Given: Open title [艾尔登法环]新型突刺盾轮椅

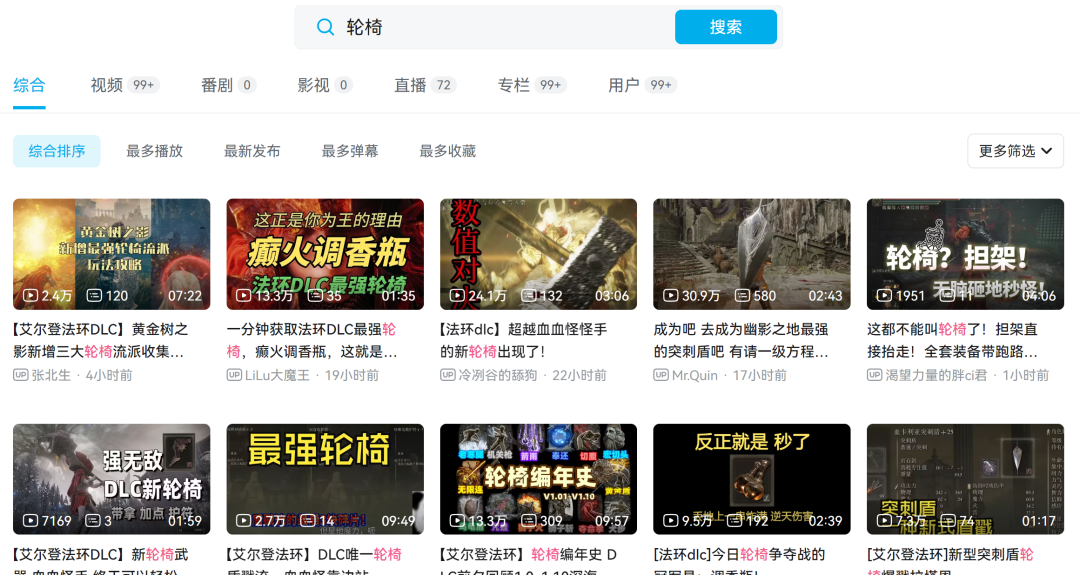Looking at the screenshot, I should pyautogui.click(x=951, y=562).
